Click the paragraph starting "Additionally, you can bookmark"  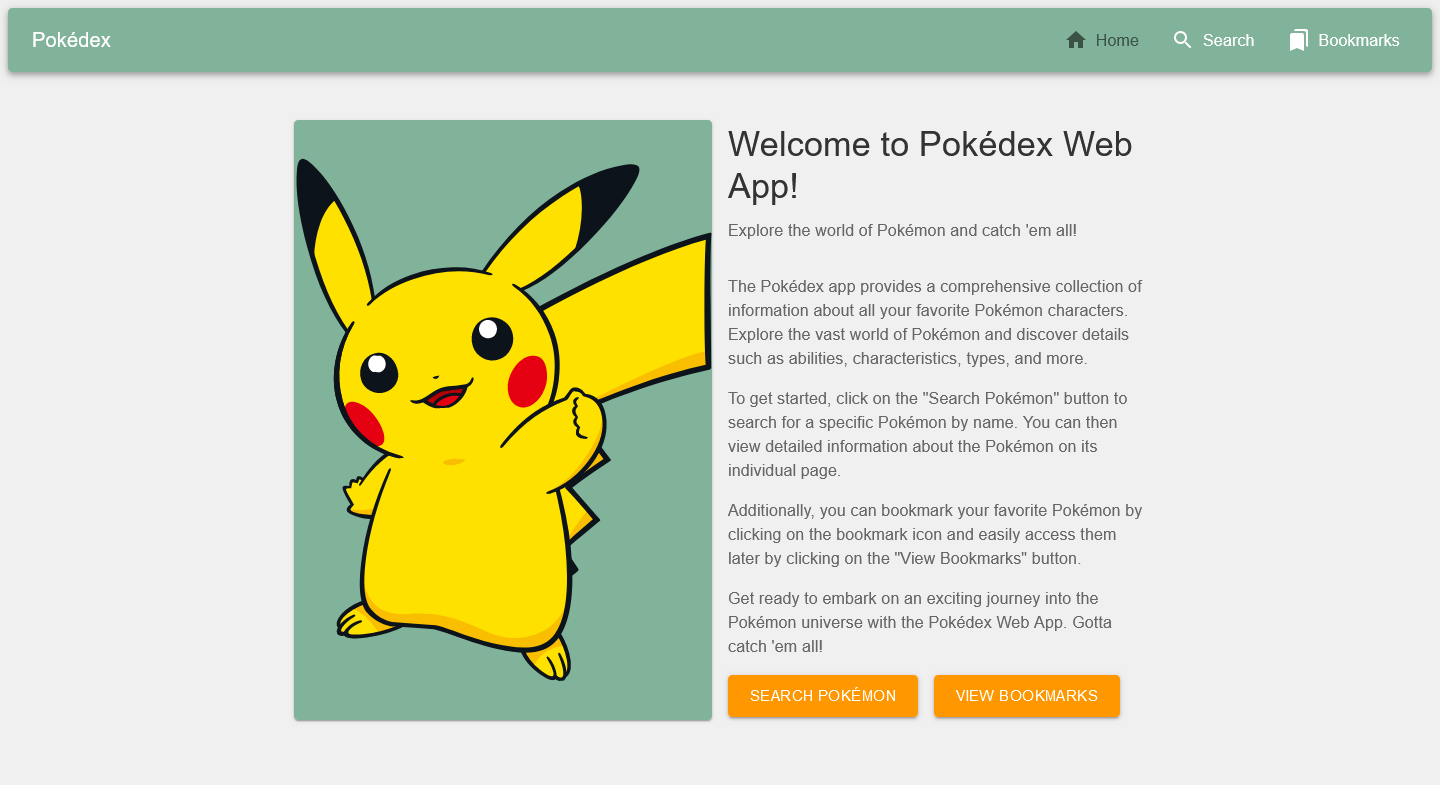(x=935, y=534)
